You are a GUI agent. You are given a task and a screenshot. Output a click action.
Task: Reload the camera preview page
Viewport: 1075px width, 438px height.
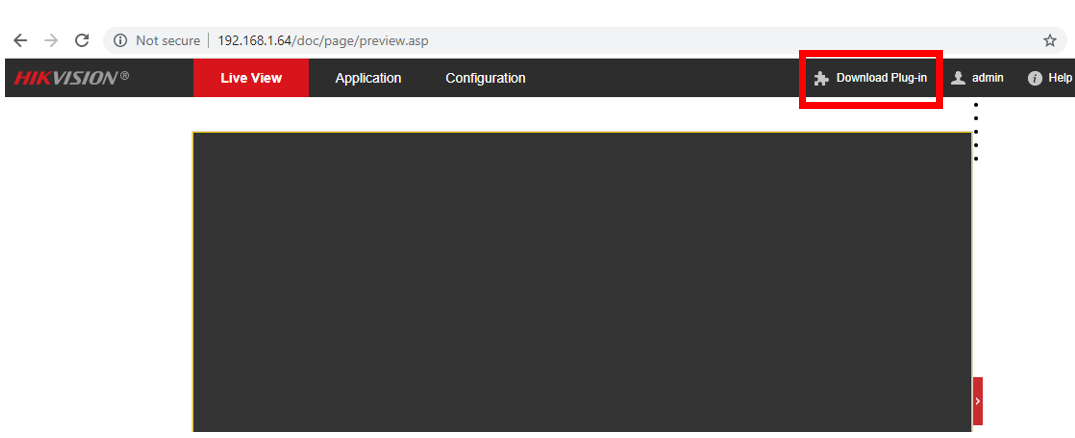tap(82, 41)
